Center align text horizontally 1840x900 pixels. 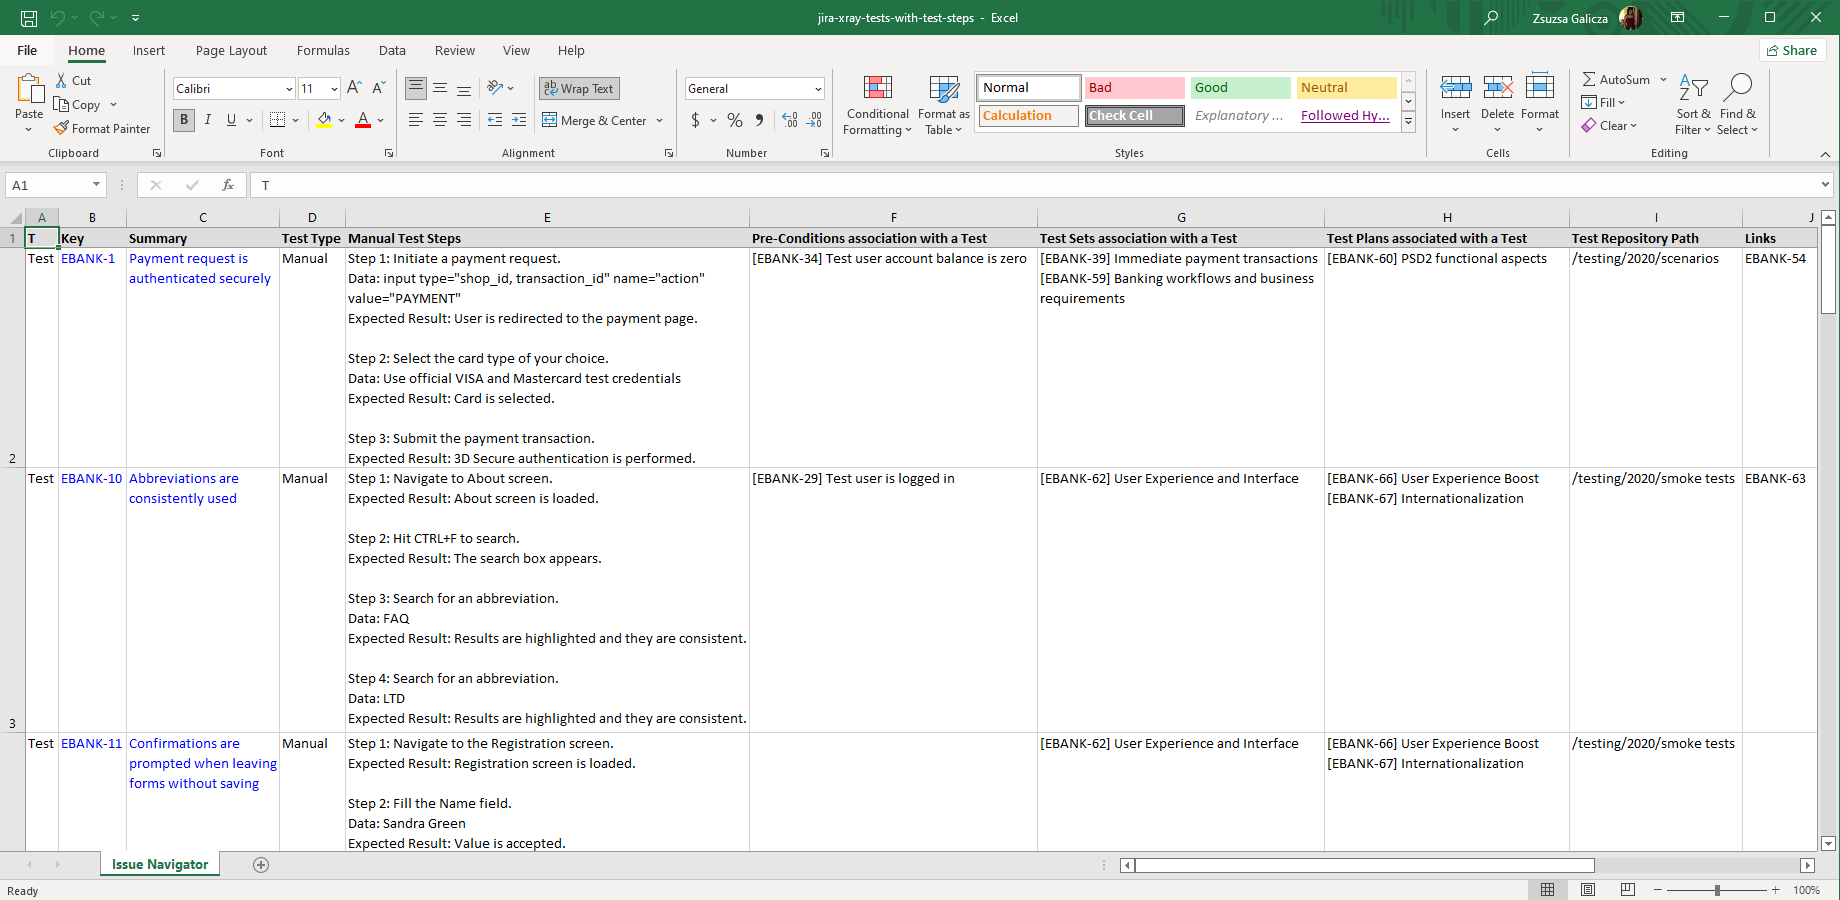440,120
